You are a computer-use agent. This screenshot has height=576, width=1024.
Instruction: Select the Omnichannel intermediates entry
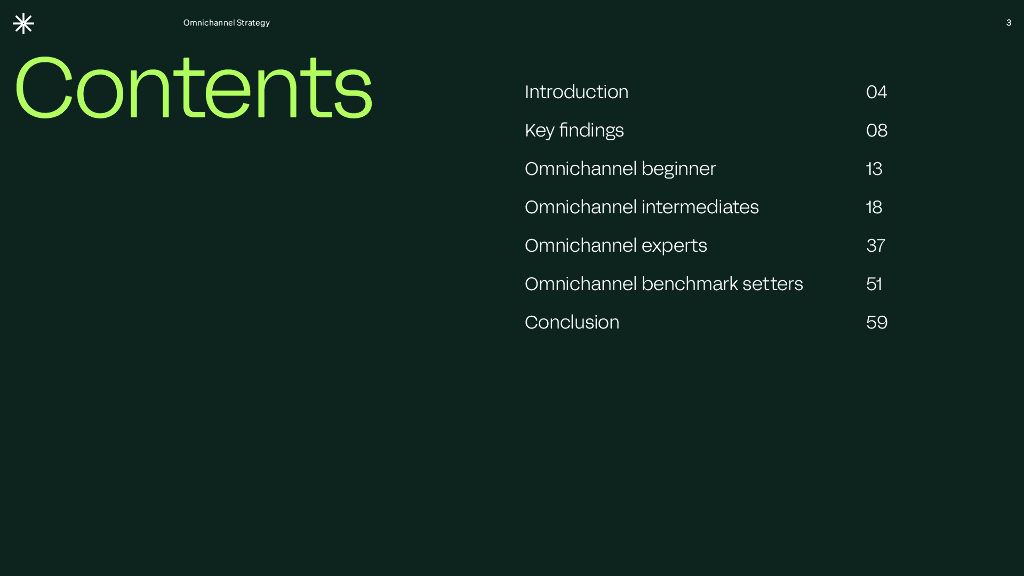pyautogui.click(x=641, y=207)
